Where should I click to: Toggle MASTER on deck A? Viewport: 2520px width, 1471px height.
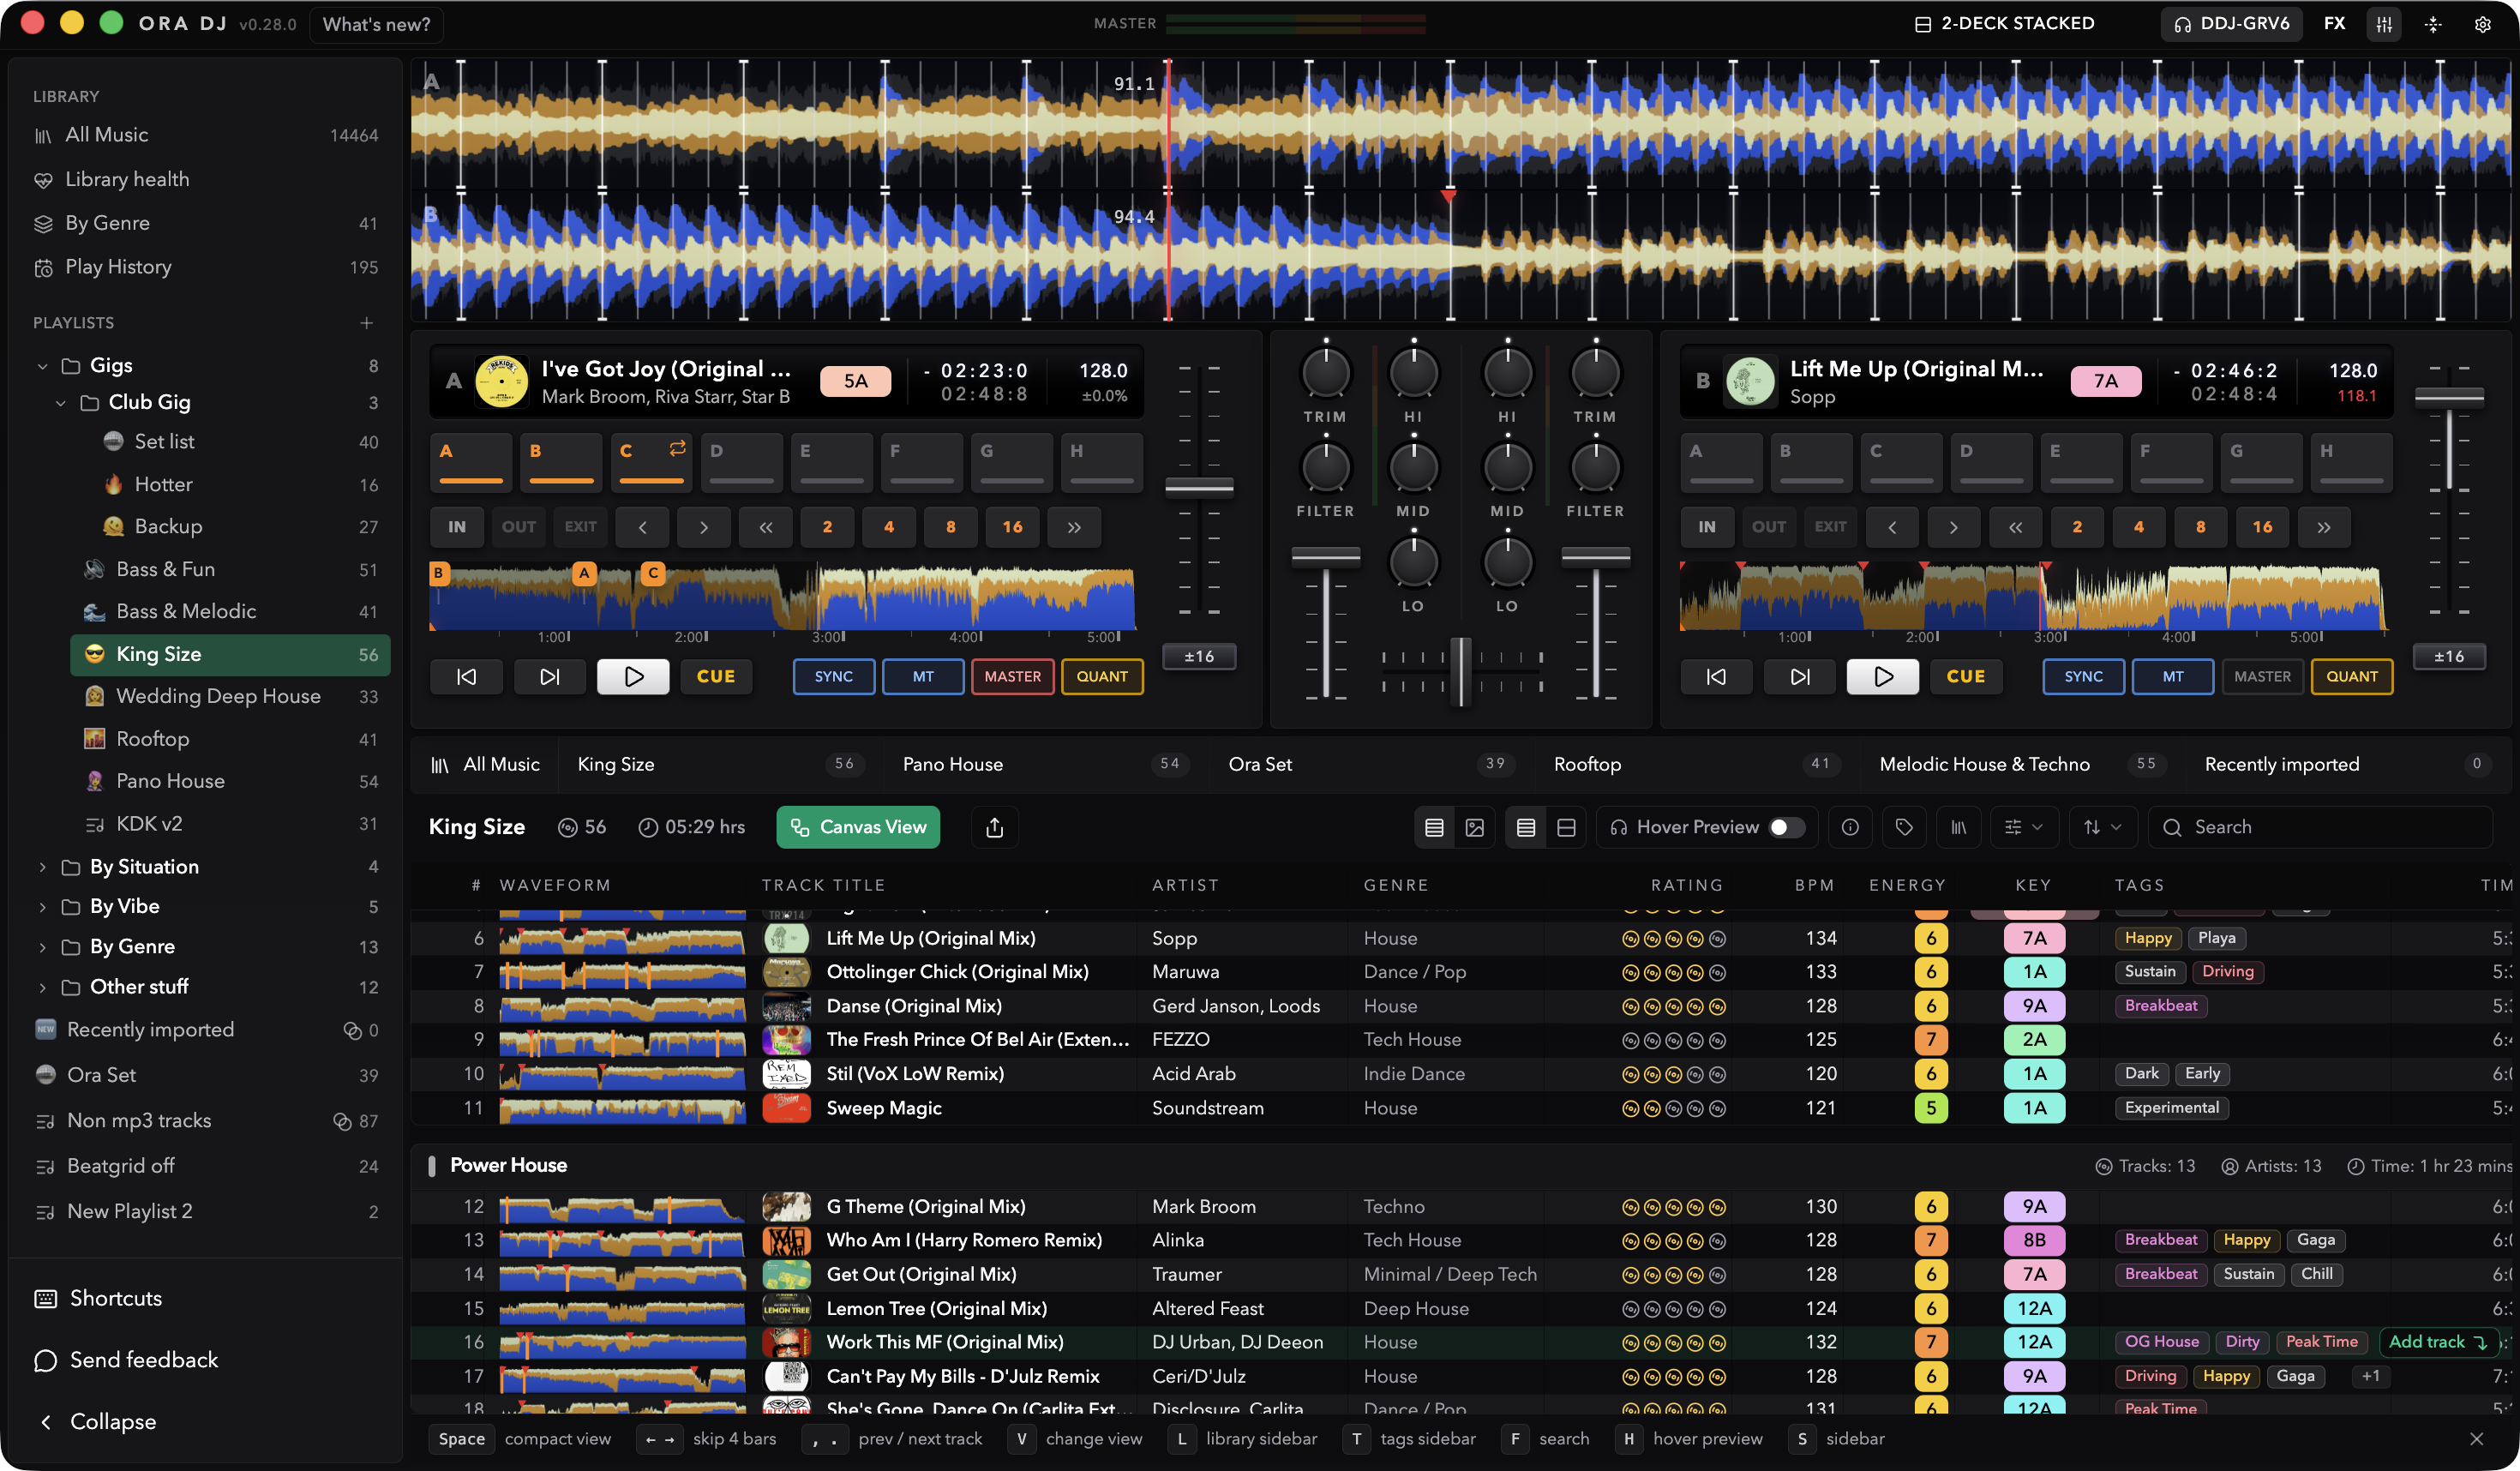pos(1012,677)
